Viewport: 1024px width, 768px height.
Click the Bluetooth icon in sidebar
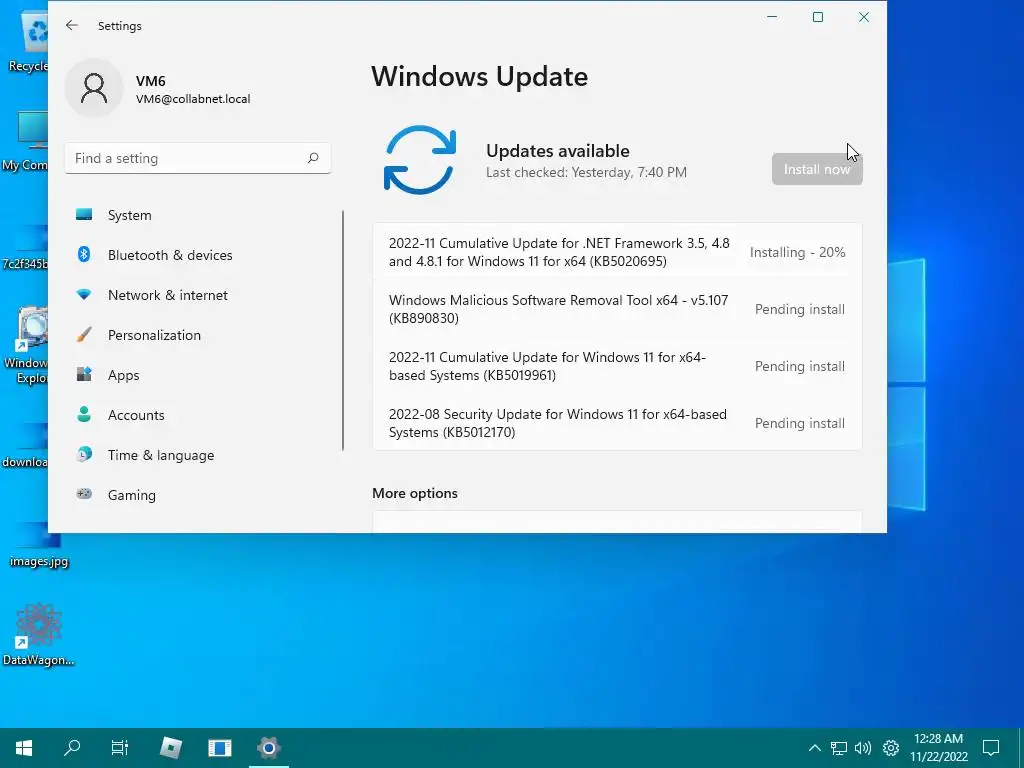84,255
